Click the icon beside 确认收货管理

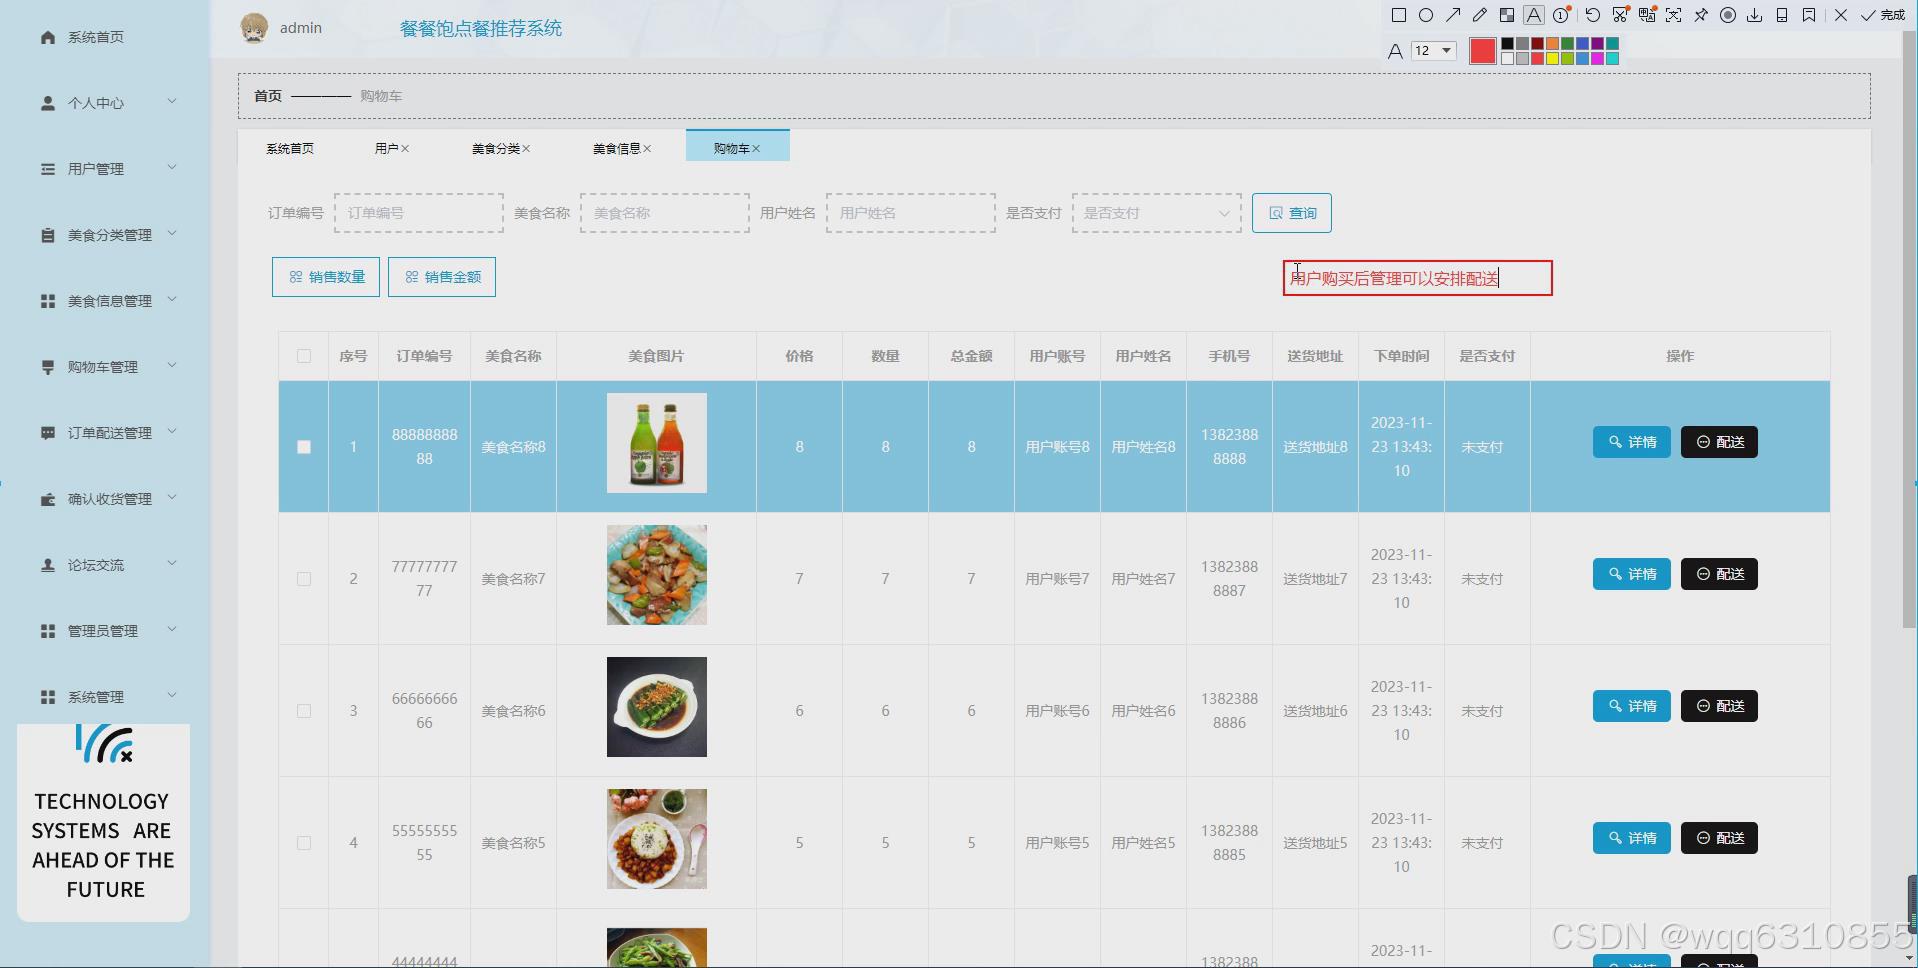(x=47, y=499)
